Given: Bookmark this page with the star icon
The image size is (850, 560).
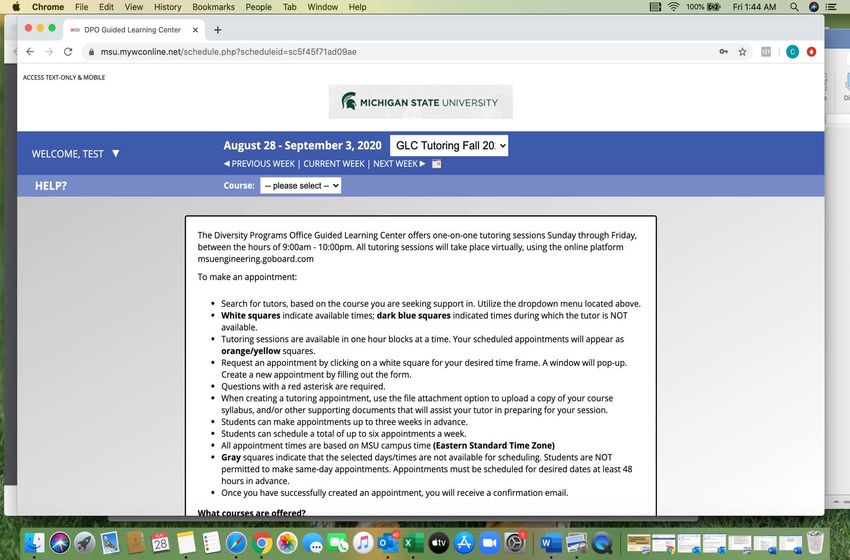Looking at the screenshot, I should pyautogui.click(x=742, y=52).
